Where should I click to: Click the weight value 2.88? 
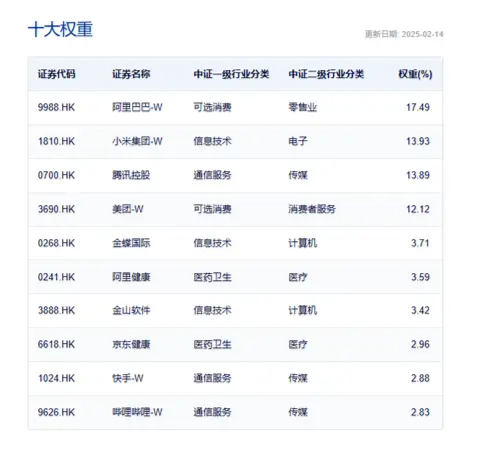420,378
